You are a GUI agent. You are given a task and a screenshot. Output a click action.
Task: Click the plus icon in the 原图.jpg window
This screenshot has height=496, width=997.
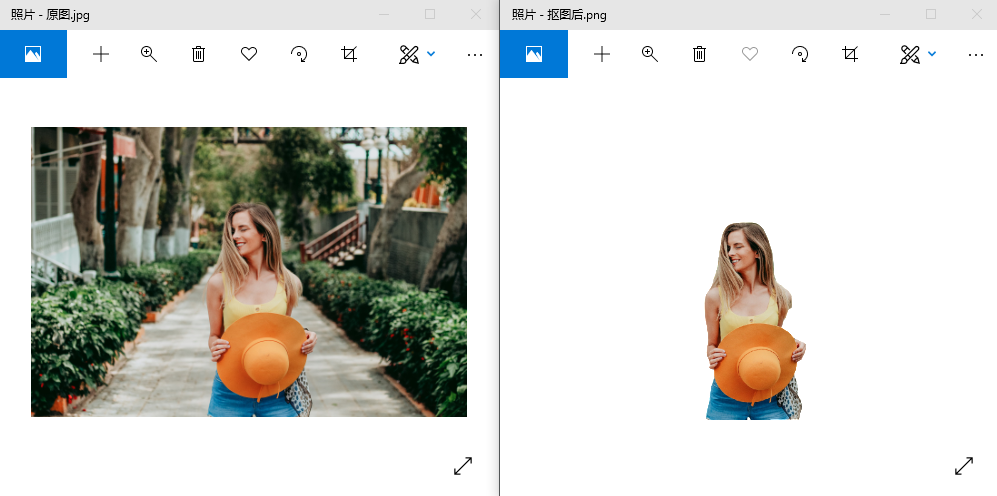pos(101,54)
